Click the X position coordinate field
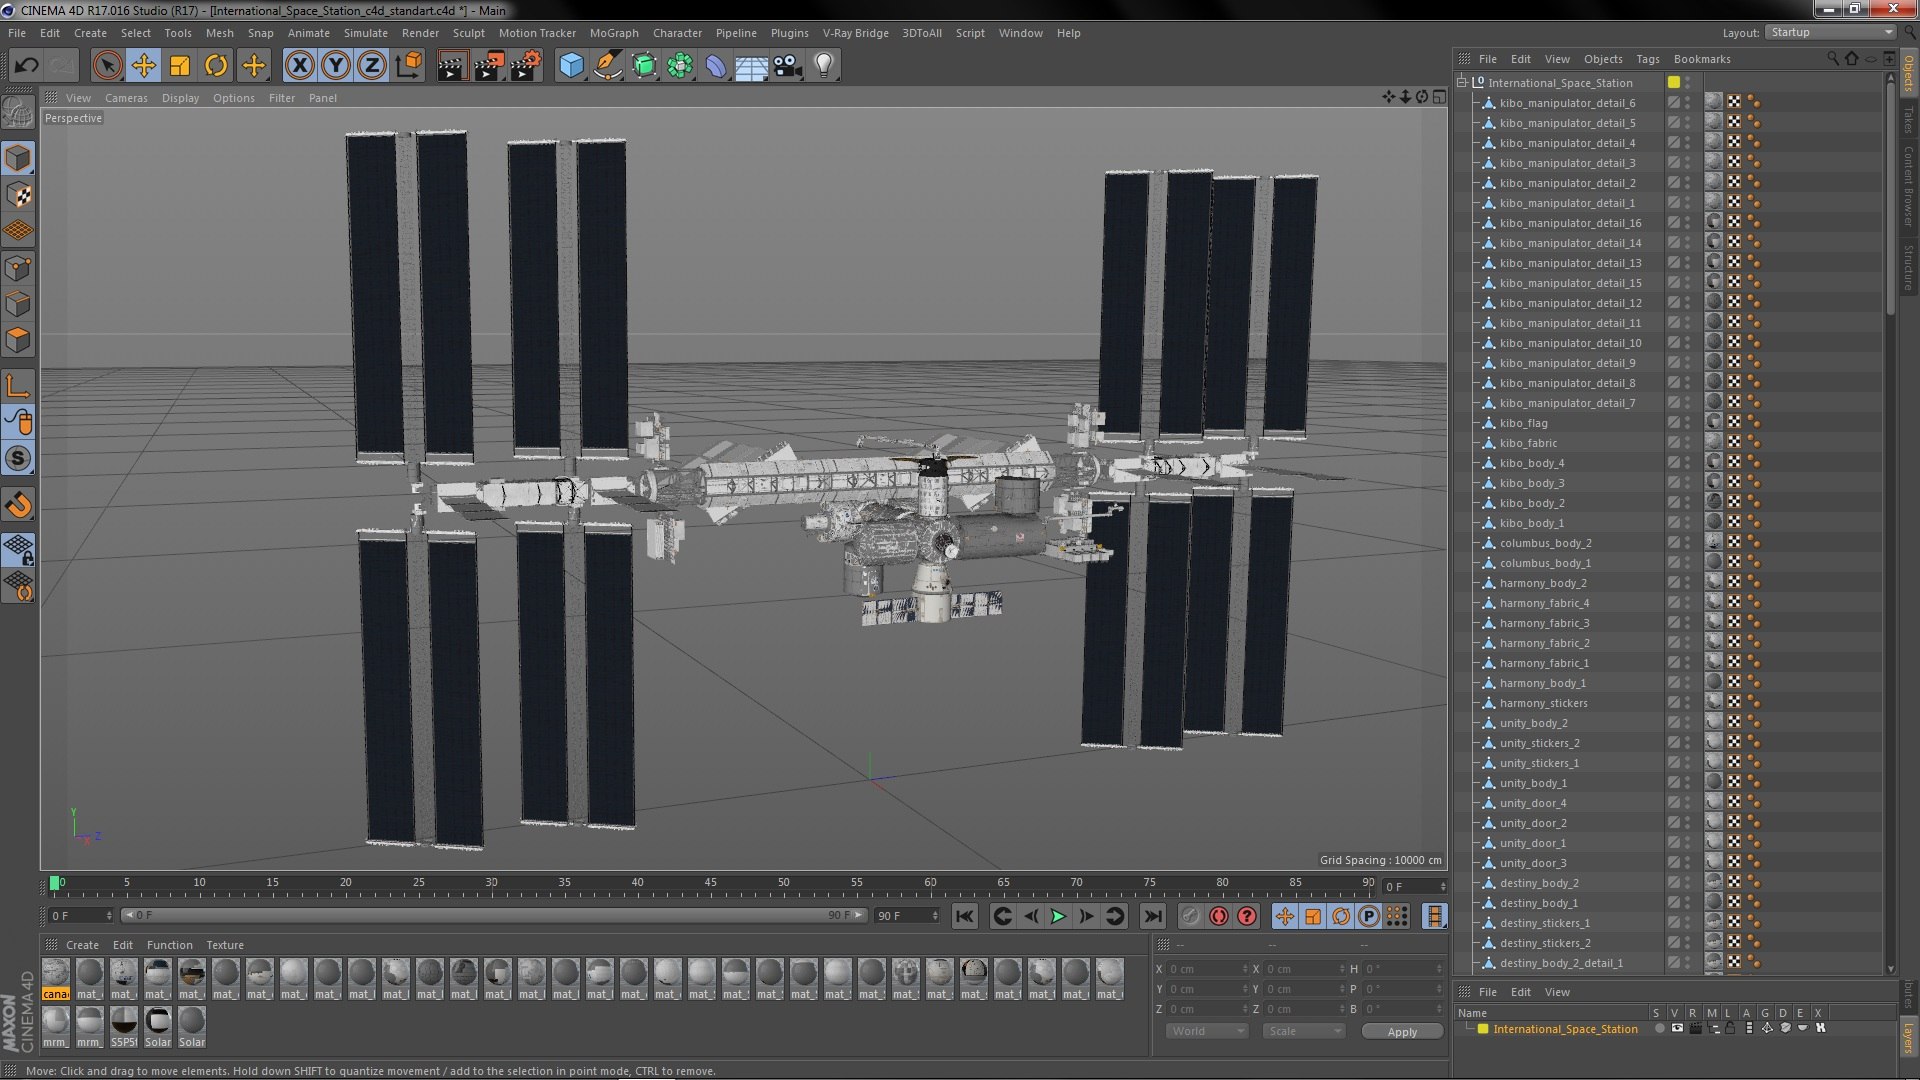Viewport: 1920px width, 1080px height. 1208,969
